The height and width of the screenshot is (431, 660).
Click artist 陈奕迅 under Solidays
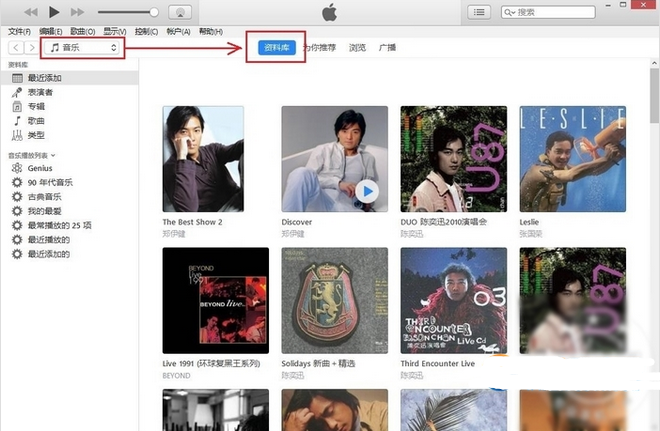click(293, 375)
